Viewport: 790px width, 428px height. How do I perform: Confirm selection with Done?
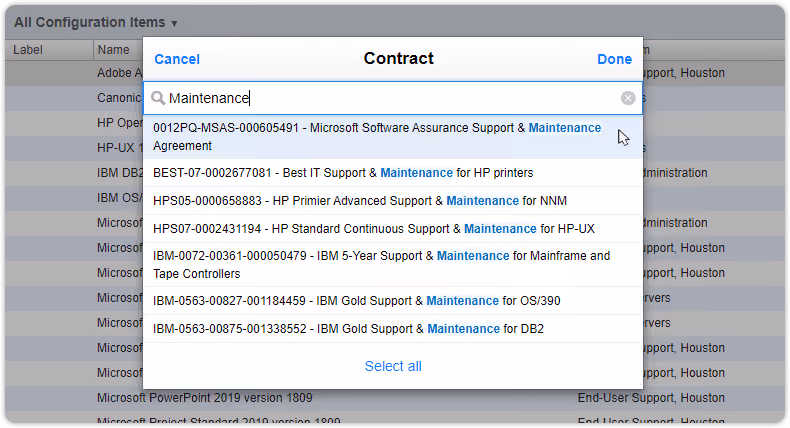tap(614, 59)
